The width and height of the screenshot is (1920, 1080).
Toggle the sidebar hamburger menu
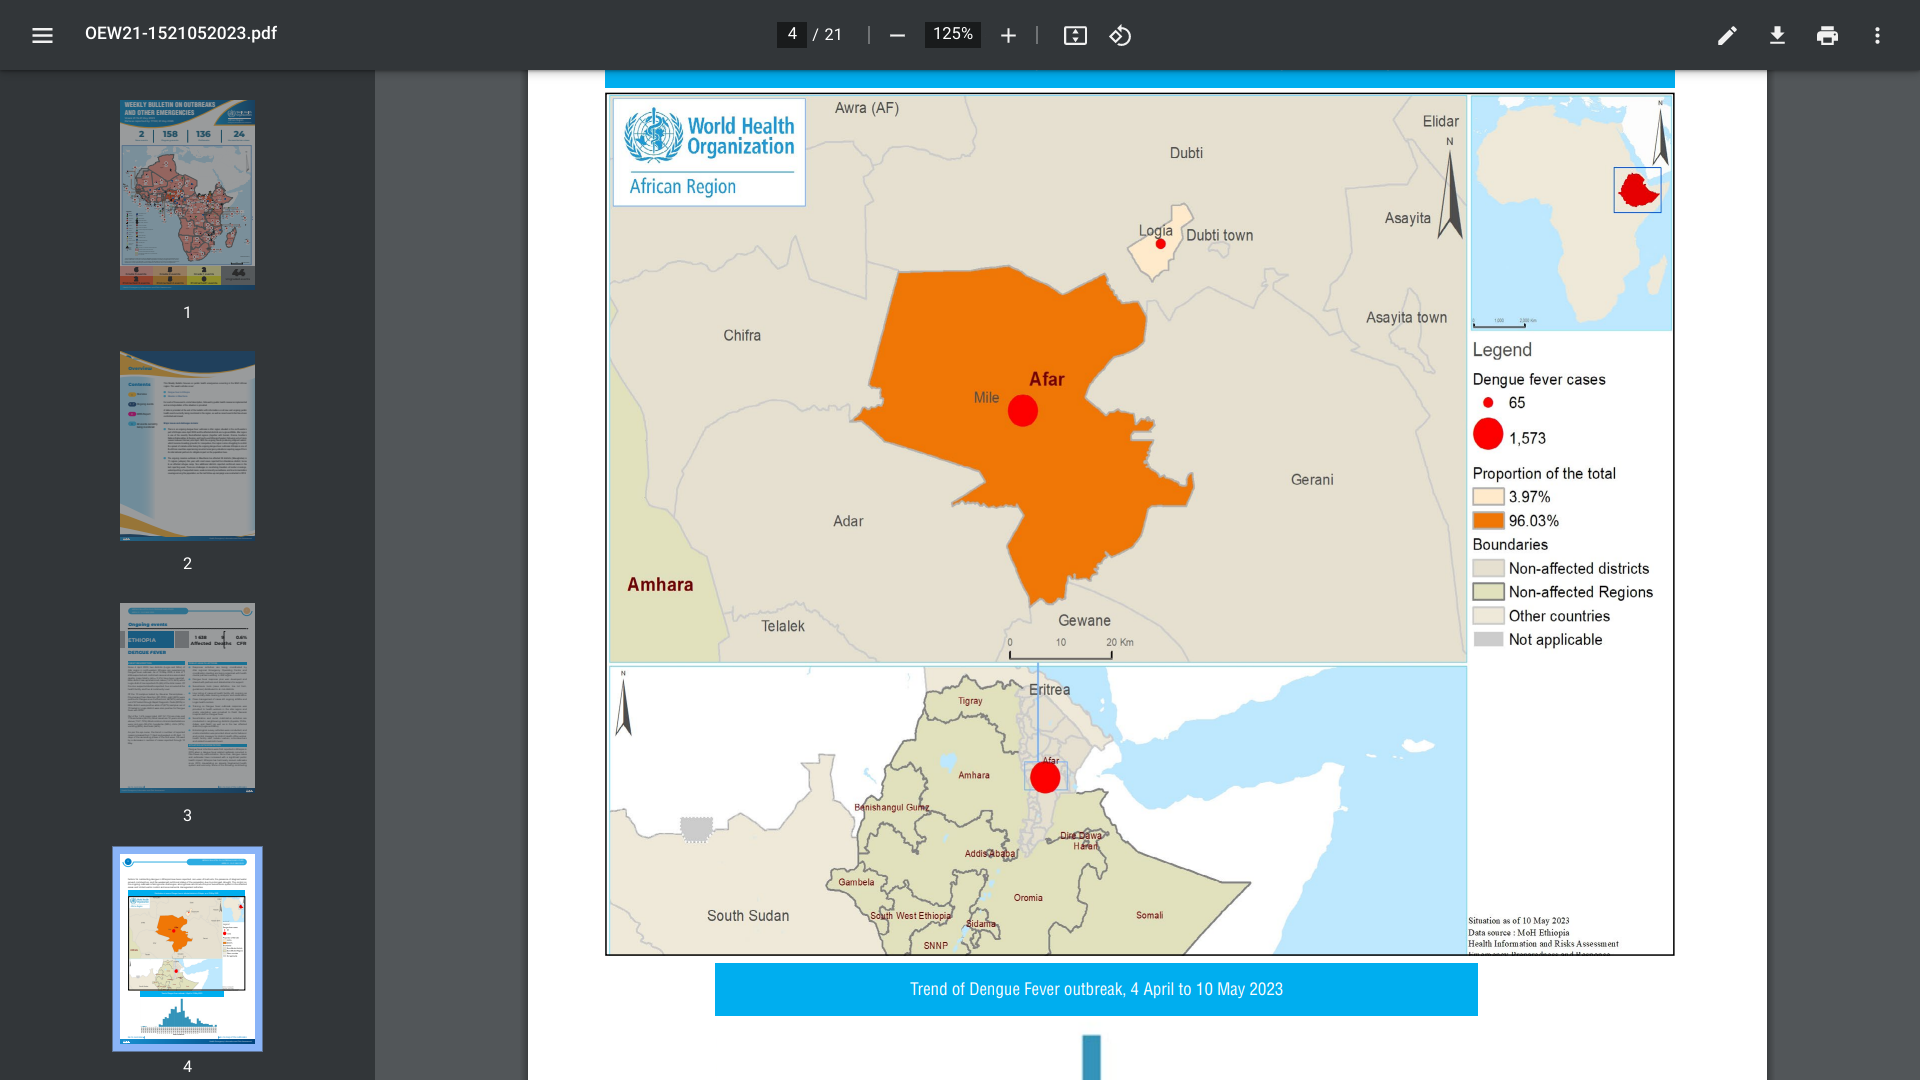click(42, 36)
